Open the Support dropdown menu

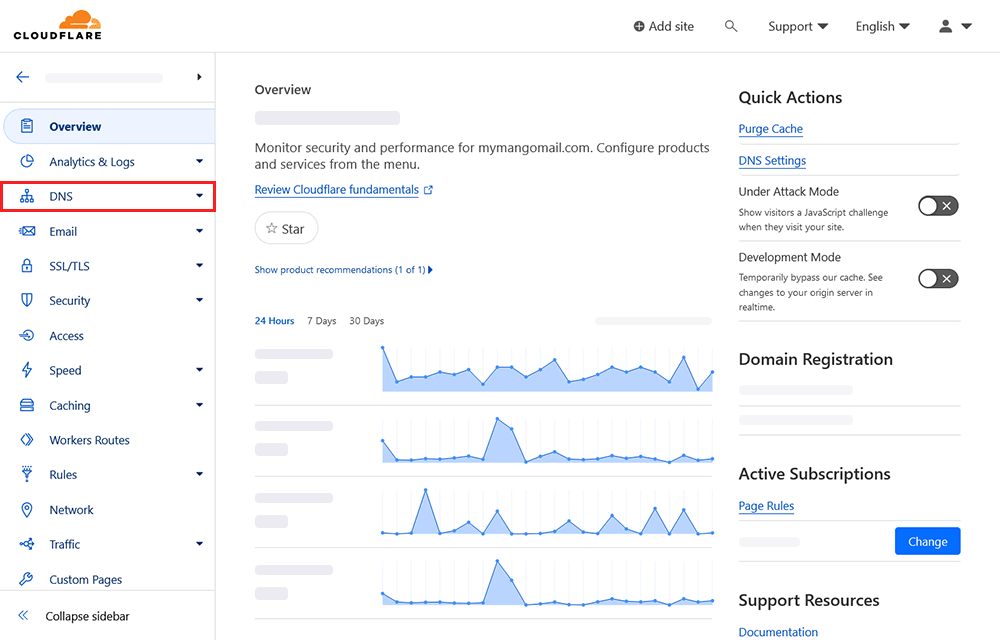[x=798, y=26]
